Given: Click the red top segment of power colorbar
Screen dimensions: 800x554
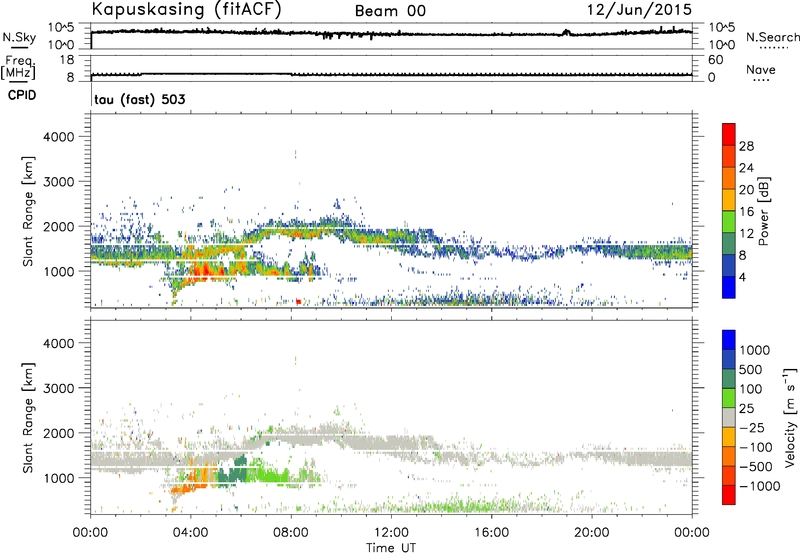Looking at the screenshot, I should click(x=729, y=134).
